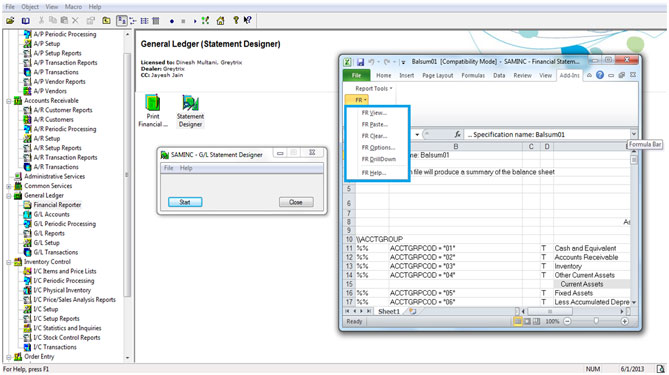This screenshot has width=669, height=375.
Task: Open the main File menu
Action: [x=9, y=7]
